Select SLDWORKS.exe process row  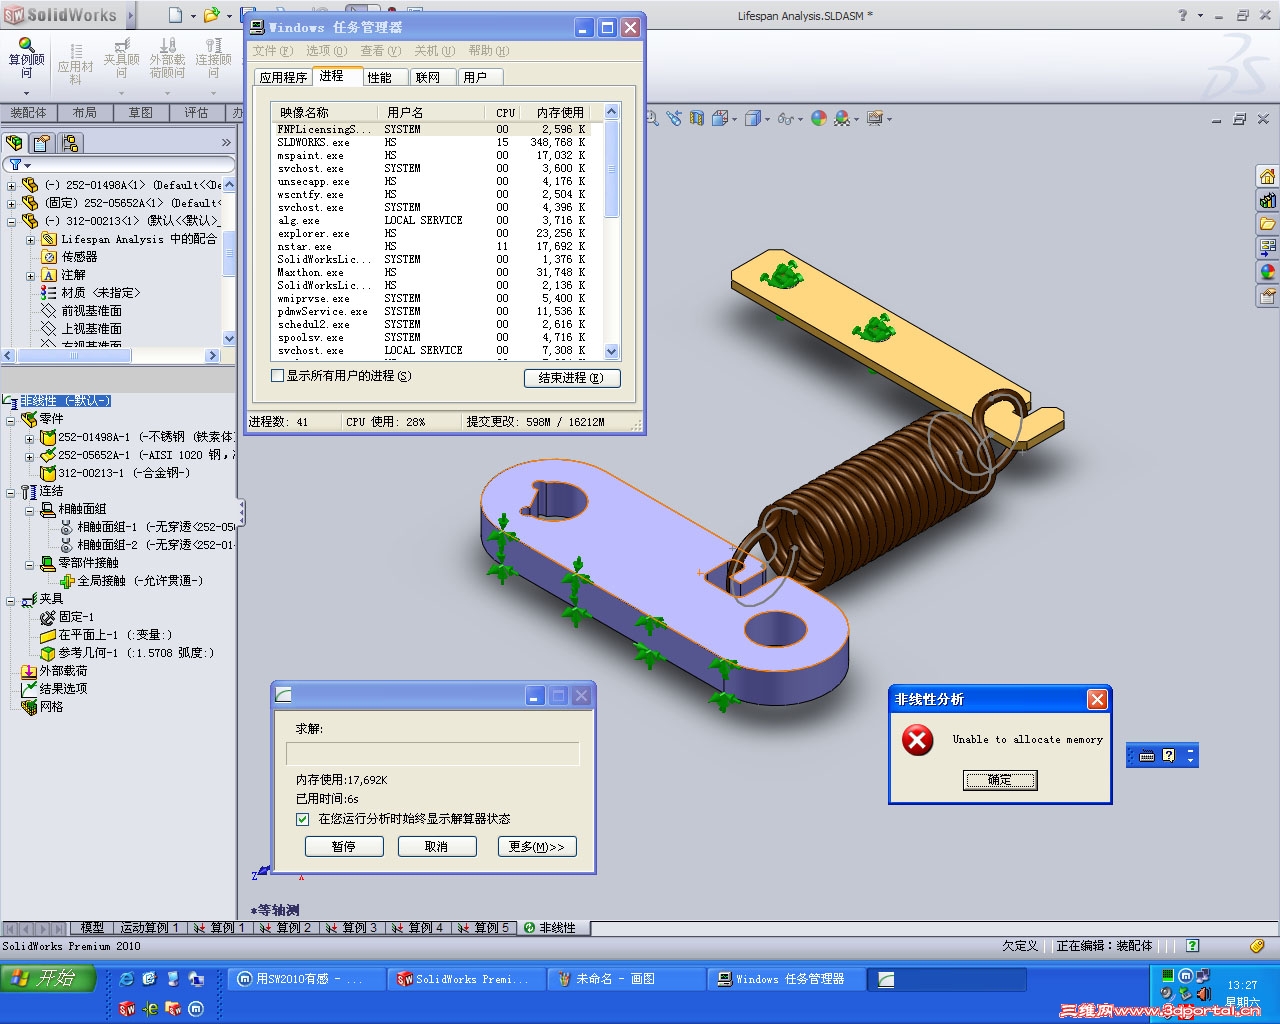click(432, 142)
